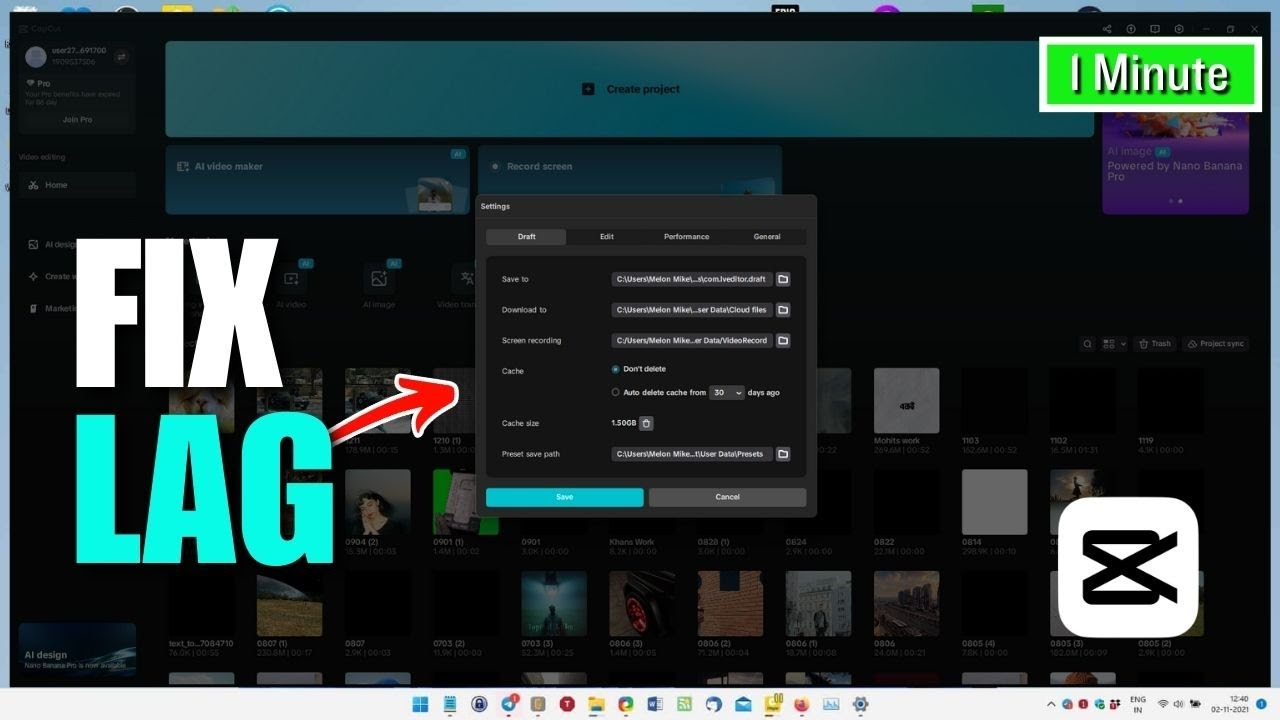1280x720 pixels.
Task: Browse folder for the Save to path
Action: pyautogui.click(x=783, y=279)
